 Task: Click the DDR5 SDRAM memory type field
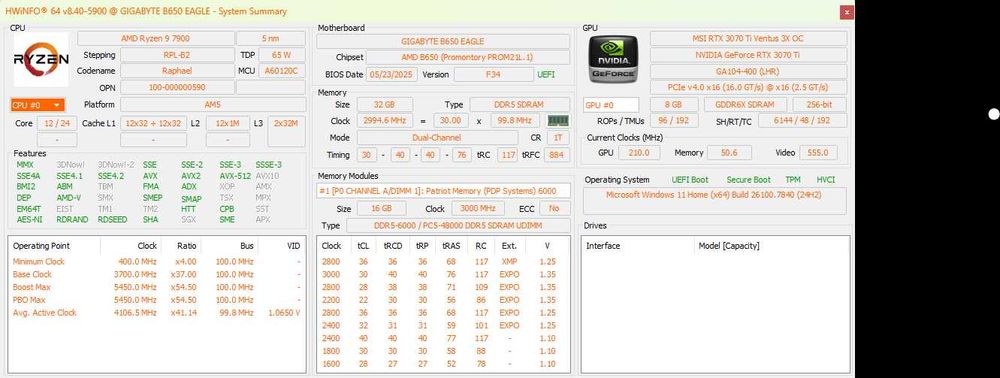(x=520, y=105)
